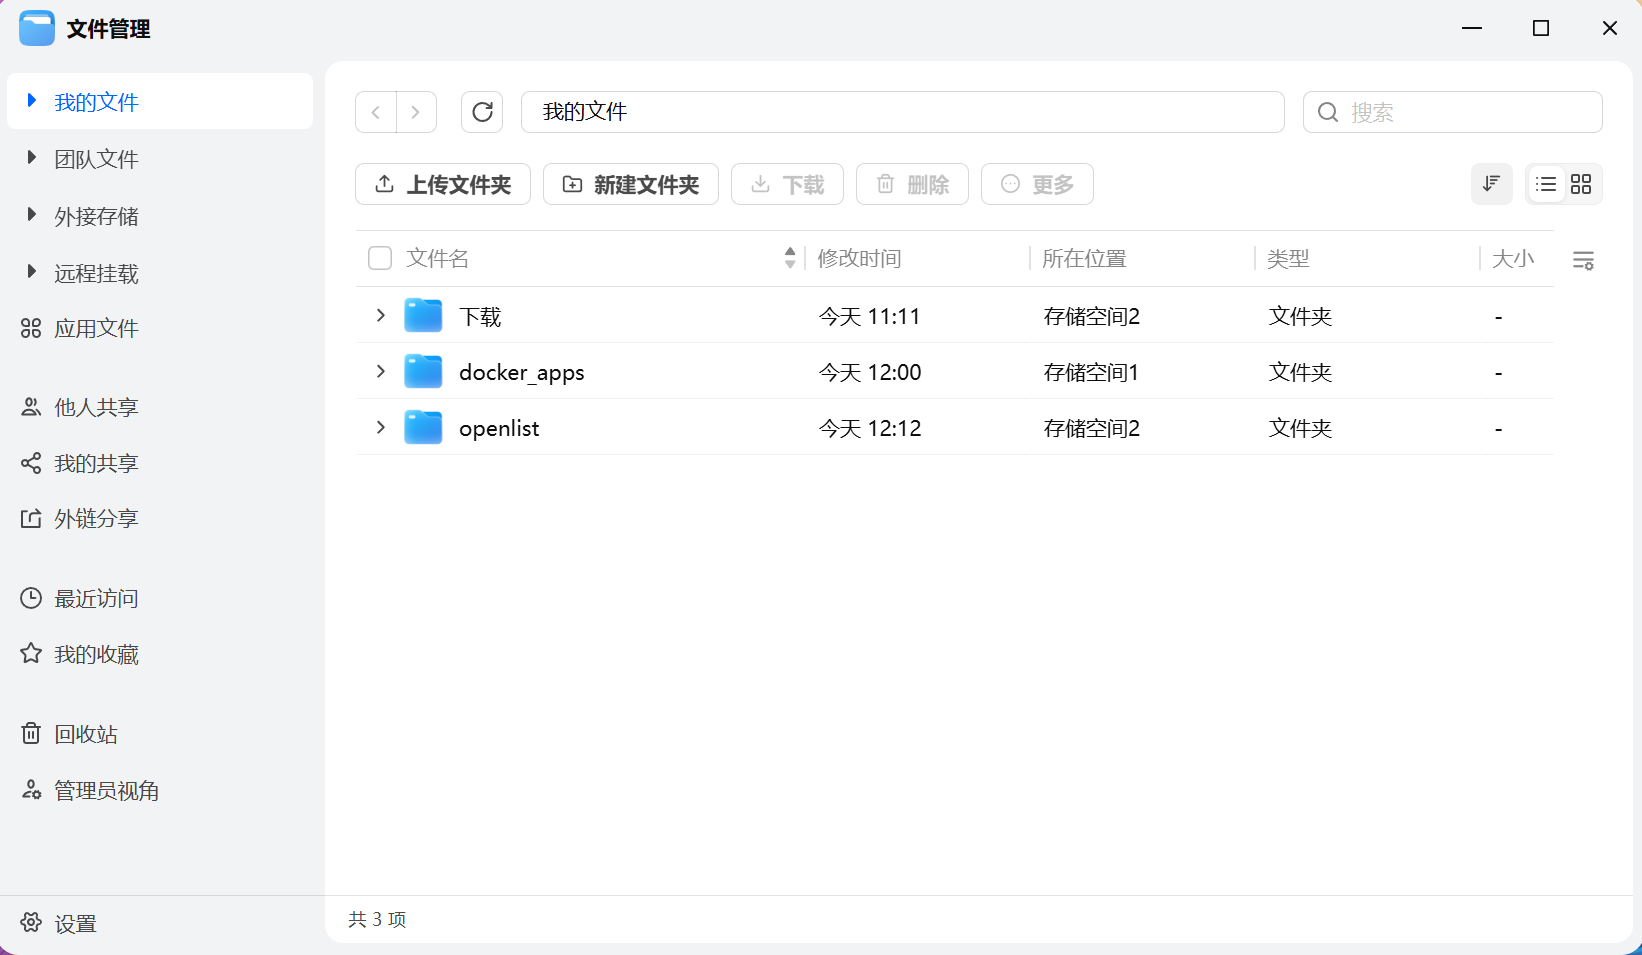The image size is (1642, 955).
Task: Go back with the left arrow
Action: pyautogui.click(x=376, y=112)
